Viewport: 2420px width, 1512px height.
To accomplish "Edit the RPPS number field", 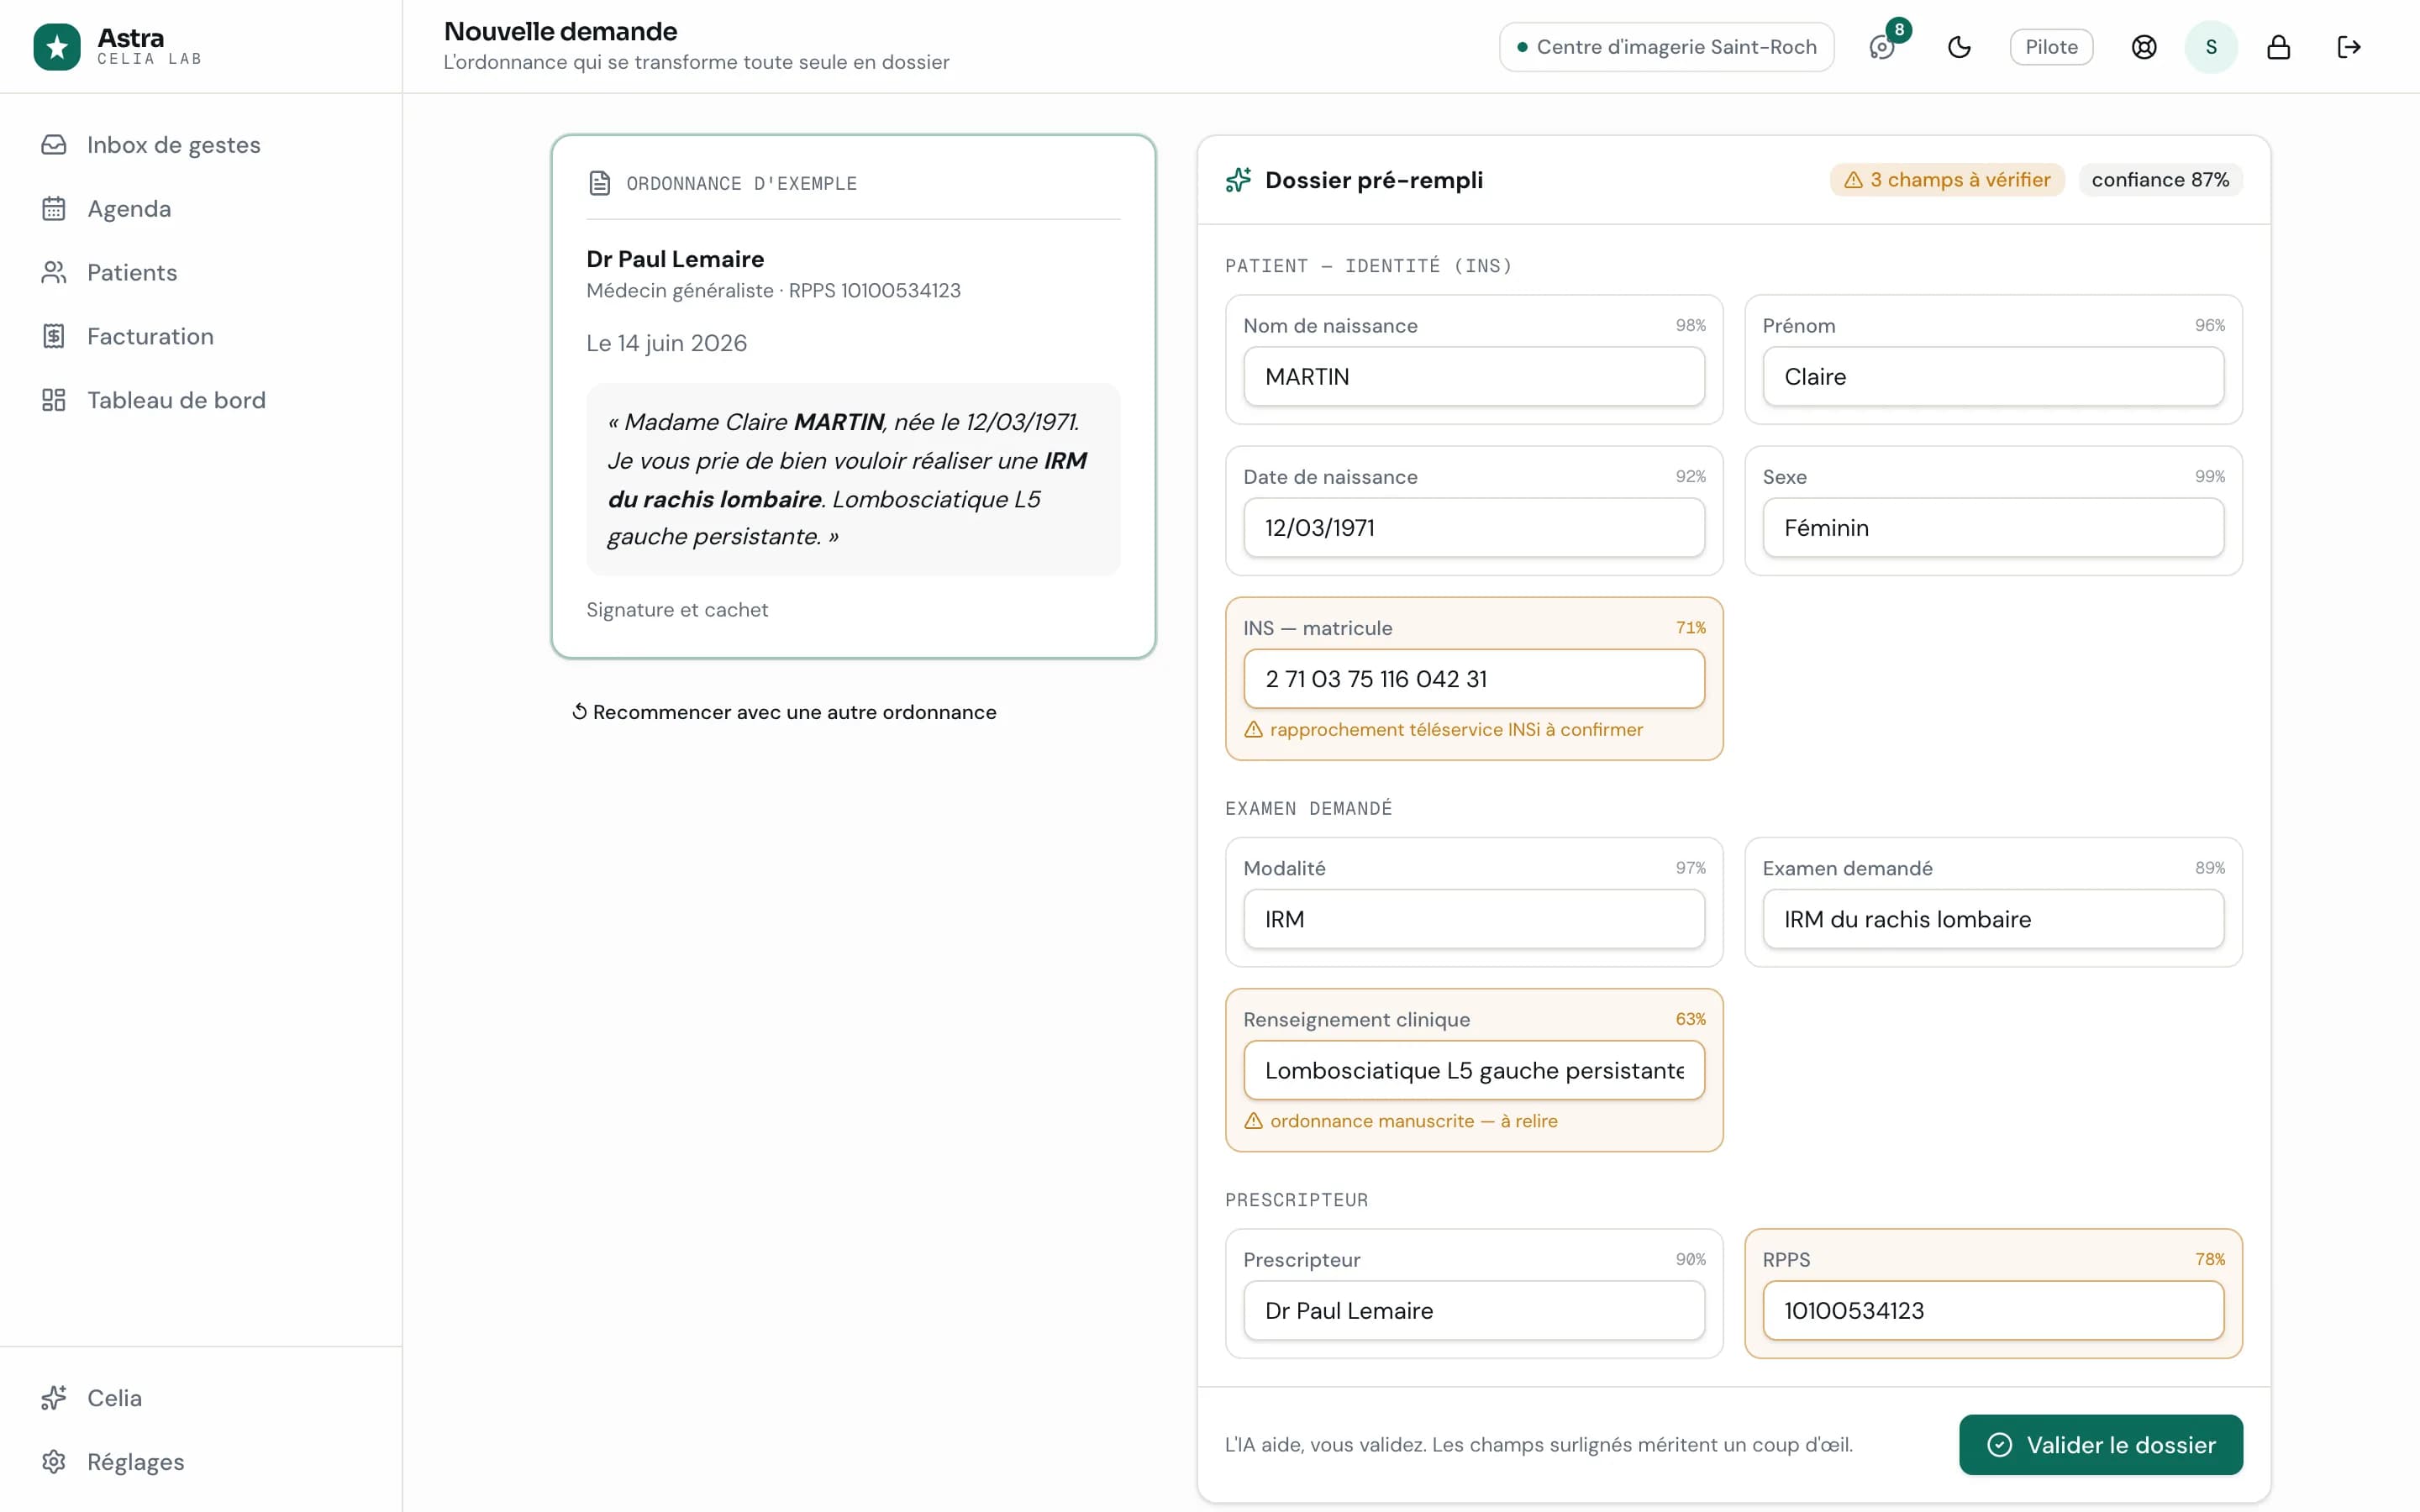I will point(1993,1310).
